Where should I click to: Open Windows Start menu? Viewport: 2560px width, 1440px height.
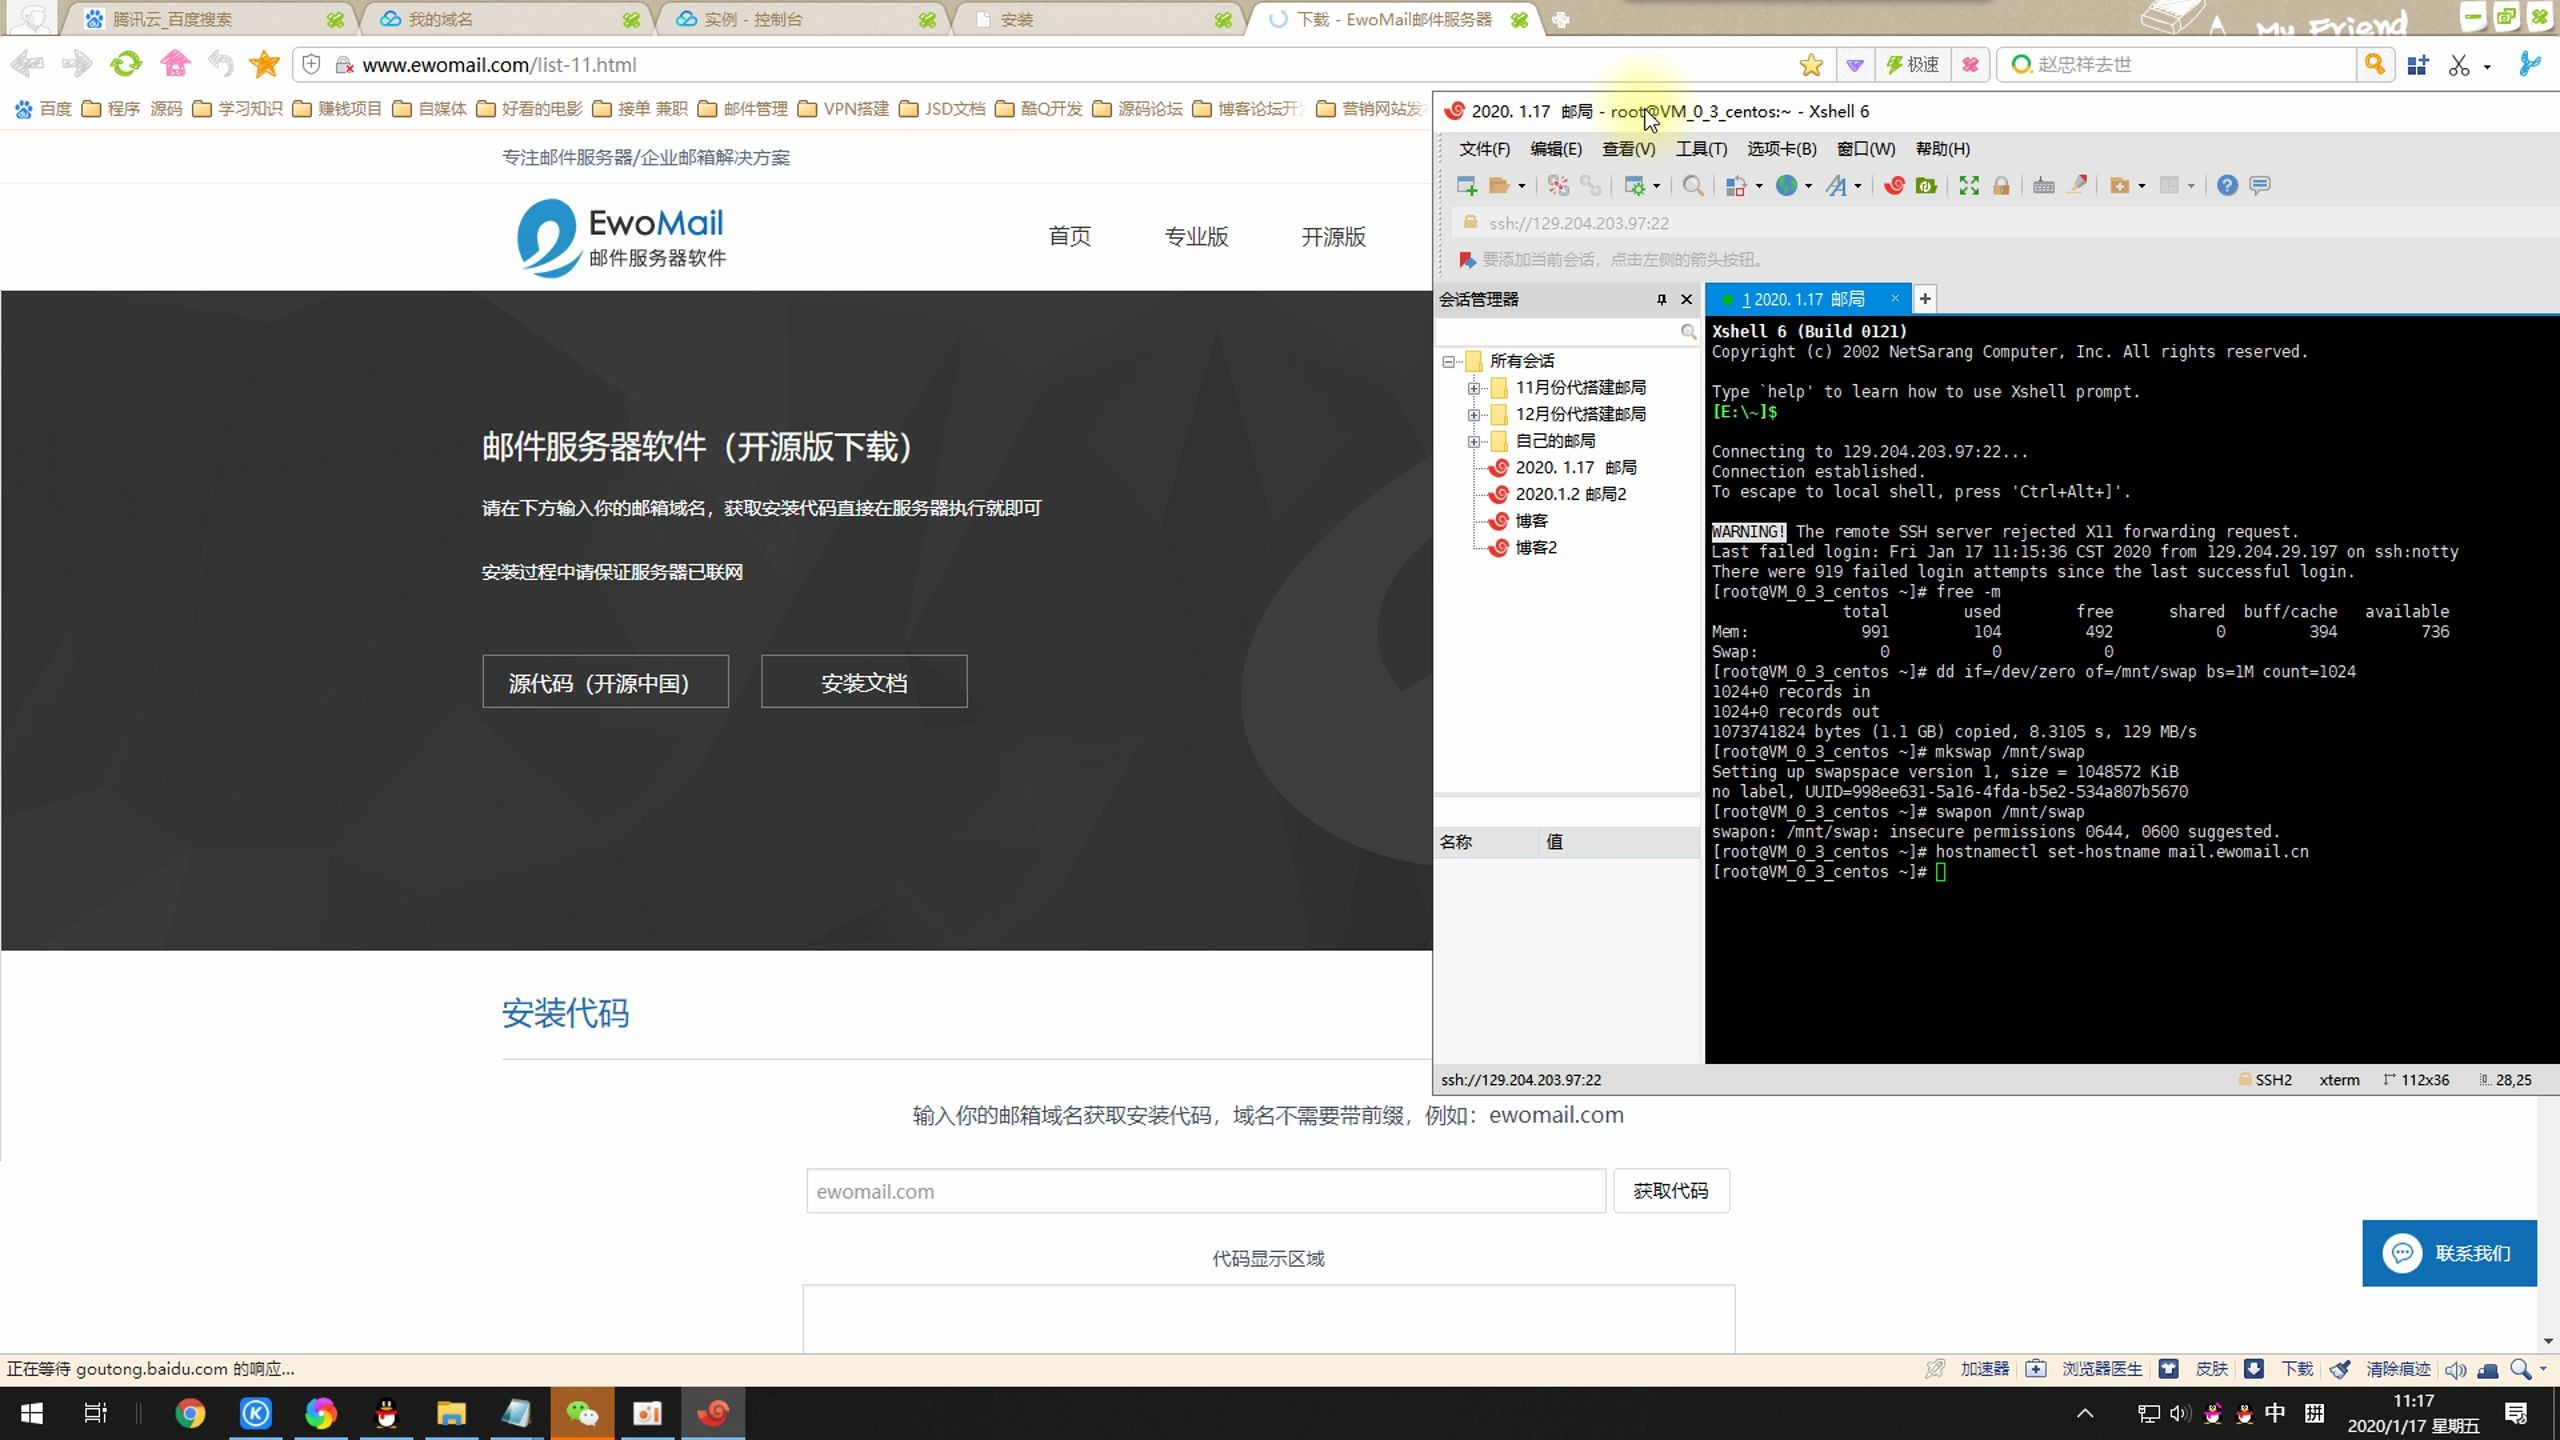pos(32,1413)
